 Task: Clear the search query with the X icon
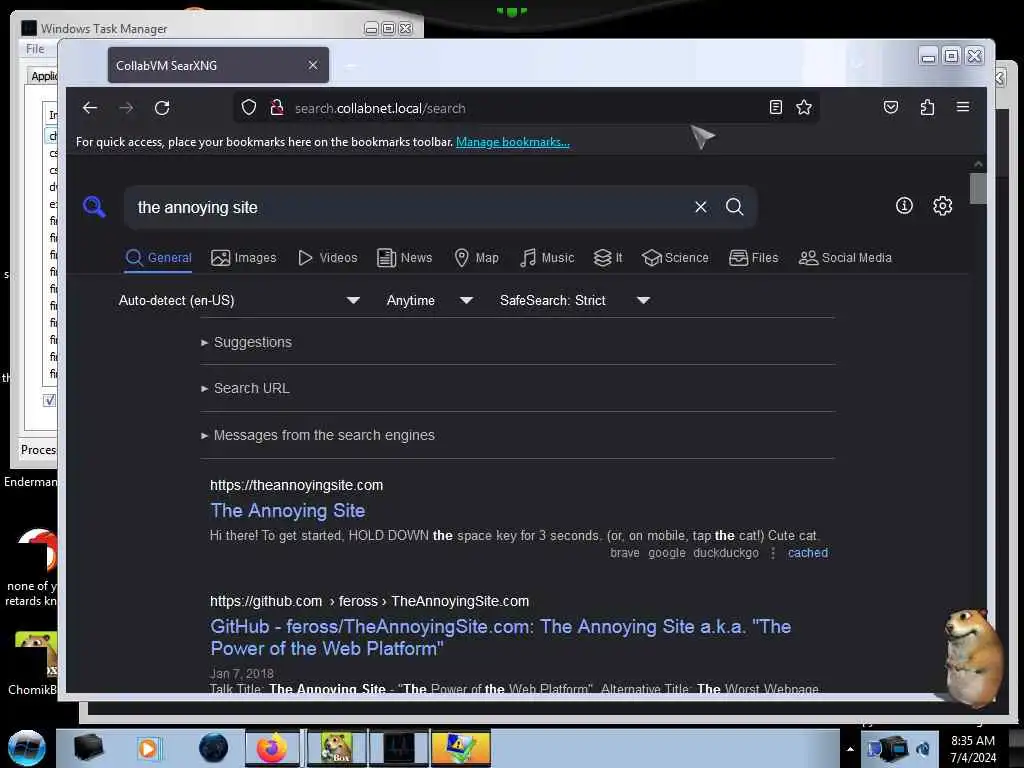pyautogui.click(x=701, y=207)
